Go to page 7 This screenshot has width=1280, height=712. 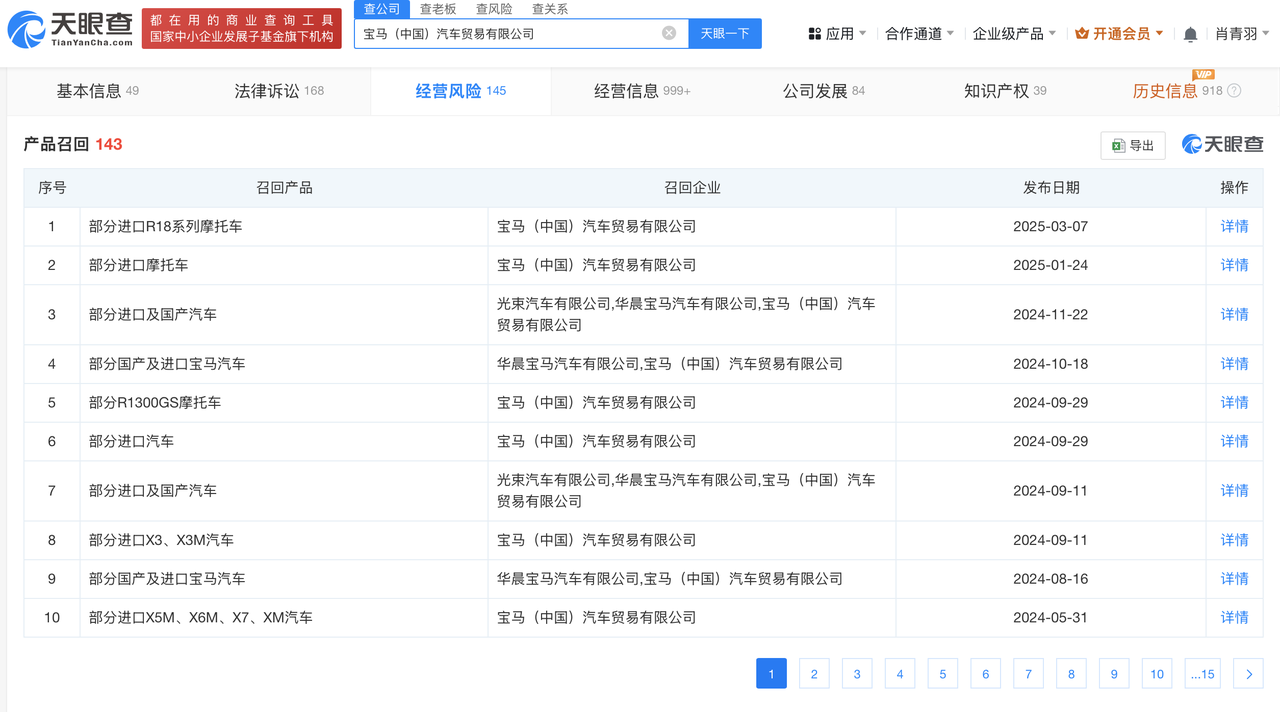point(1029,674)
